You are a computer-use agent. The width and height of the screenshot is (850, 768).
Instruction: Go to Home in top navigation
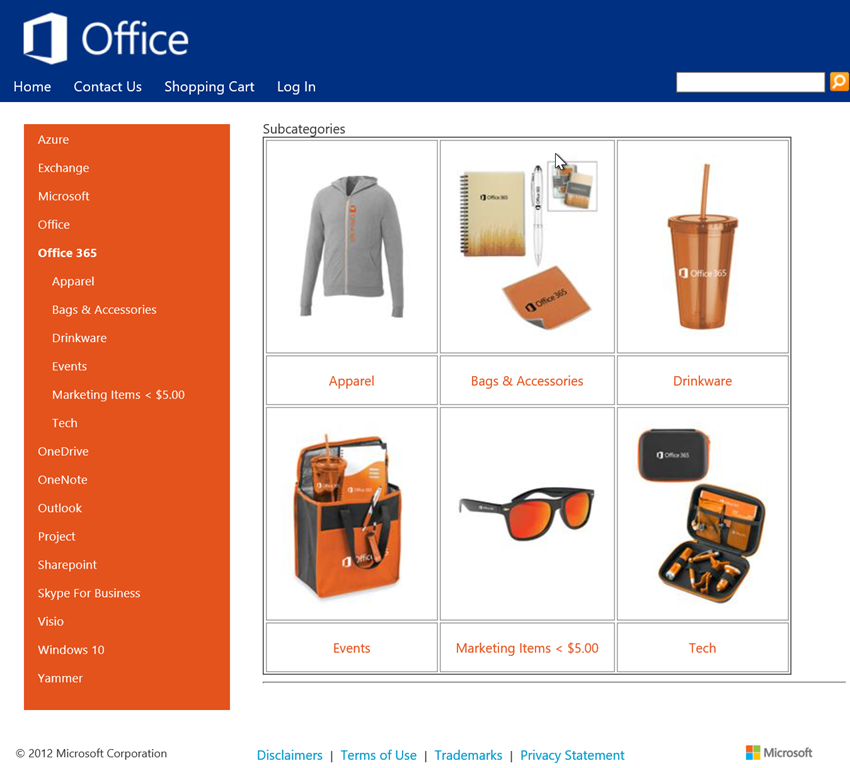[32, 87]
